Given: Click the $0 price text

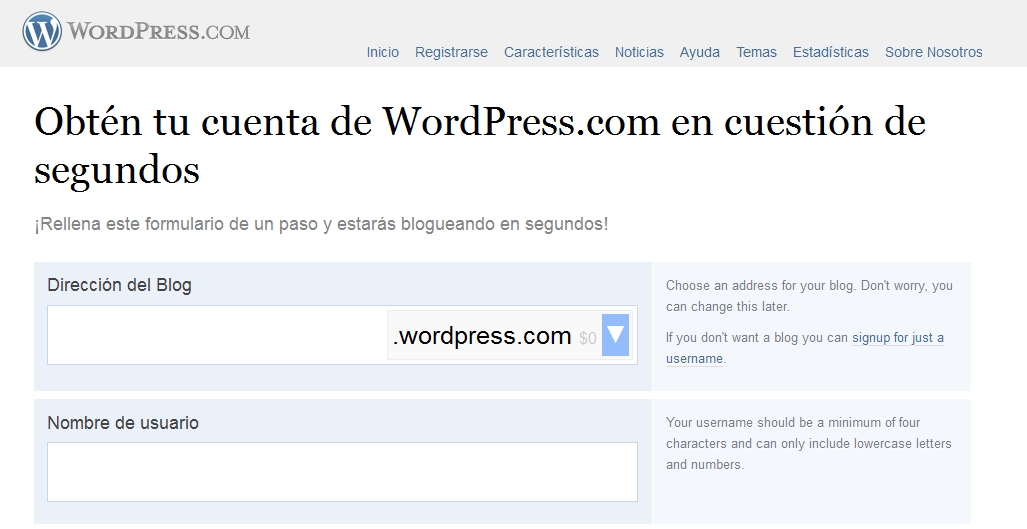Looking at the screenshot, I should pos(588,338).
